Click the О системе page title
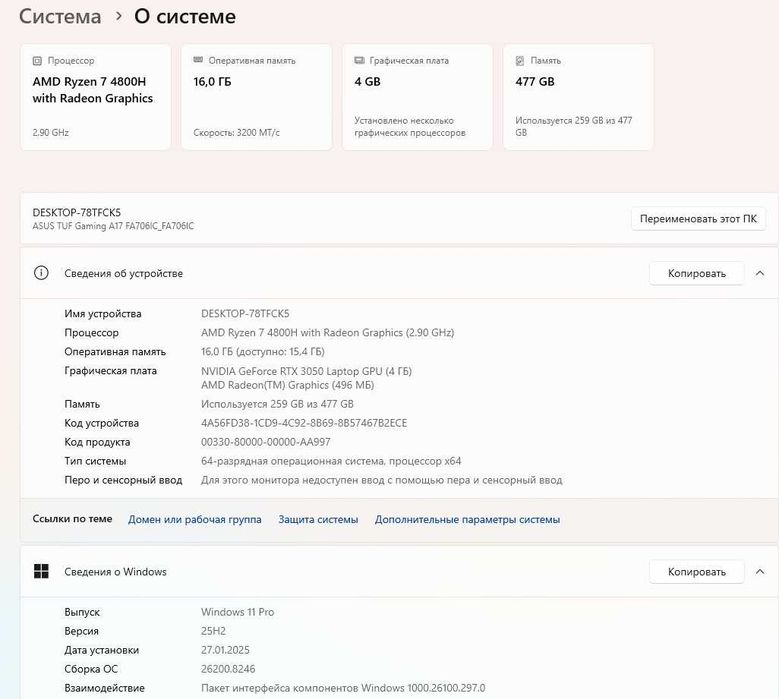This screenshot has height=699, width=779. 185,16
